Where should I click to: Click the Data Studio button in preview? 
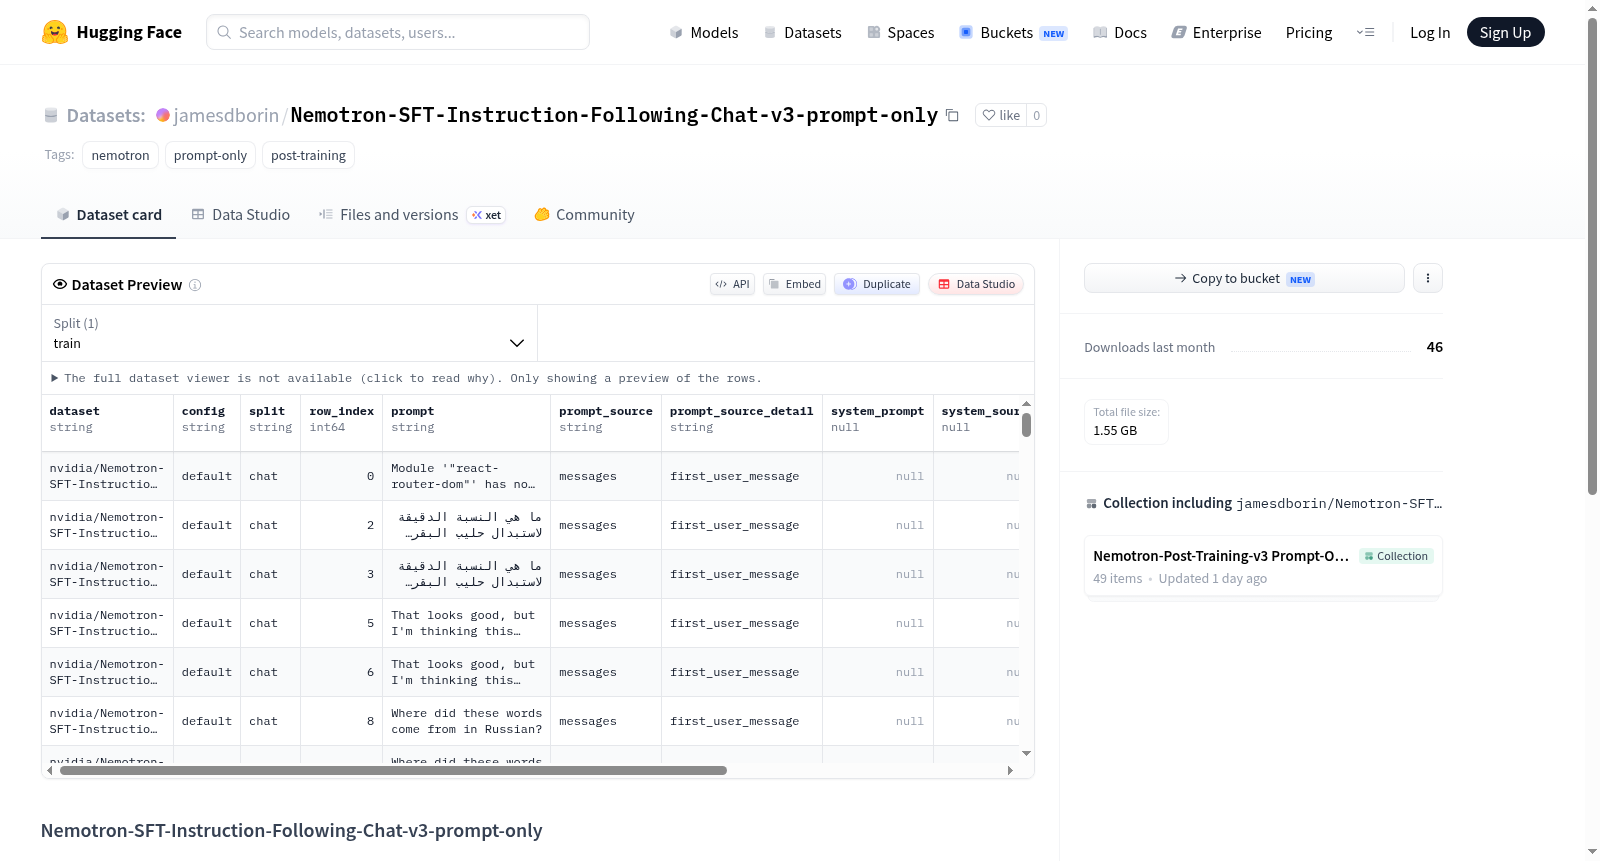976,284
